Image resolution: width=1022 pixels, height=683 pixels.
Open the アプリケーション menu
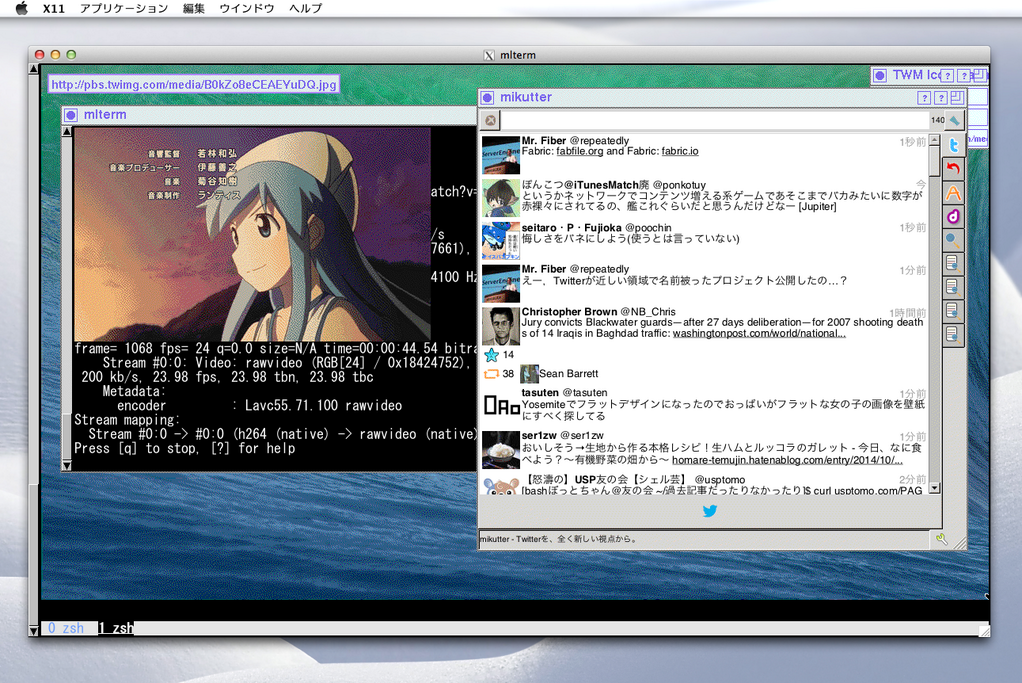pyautogui.click(x=124, y=8)
